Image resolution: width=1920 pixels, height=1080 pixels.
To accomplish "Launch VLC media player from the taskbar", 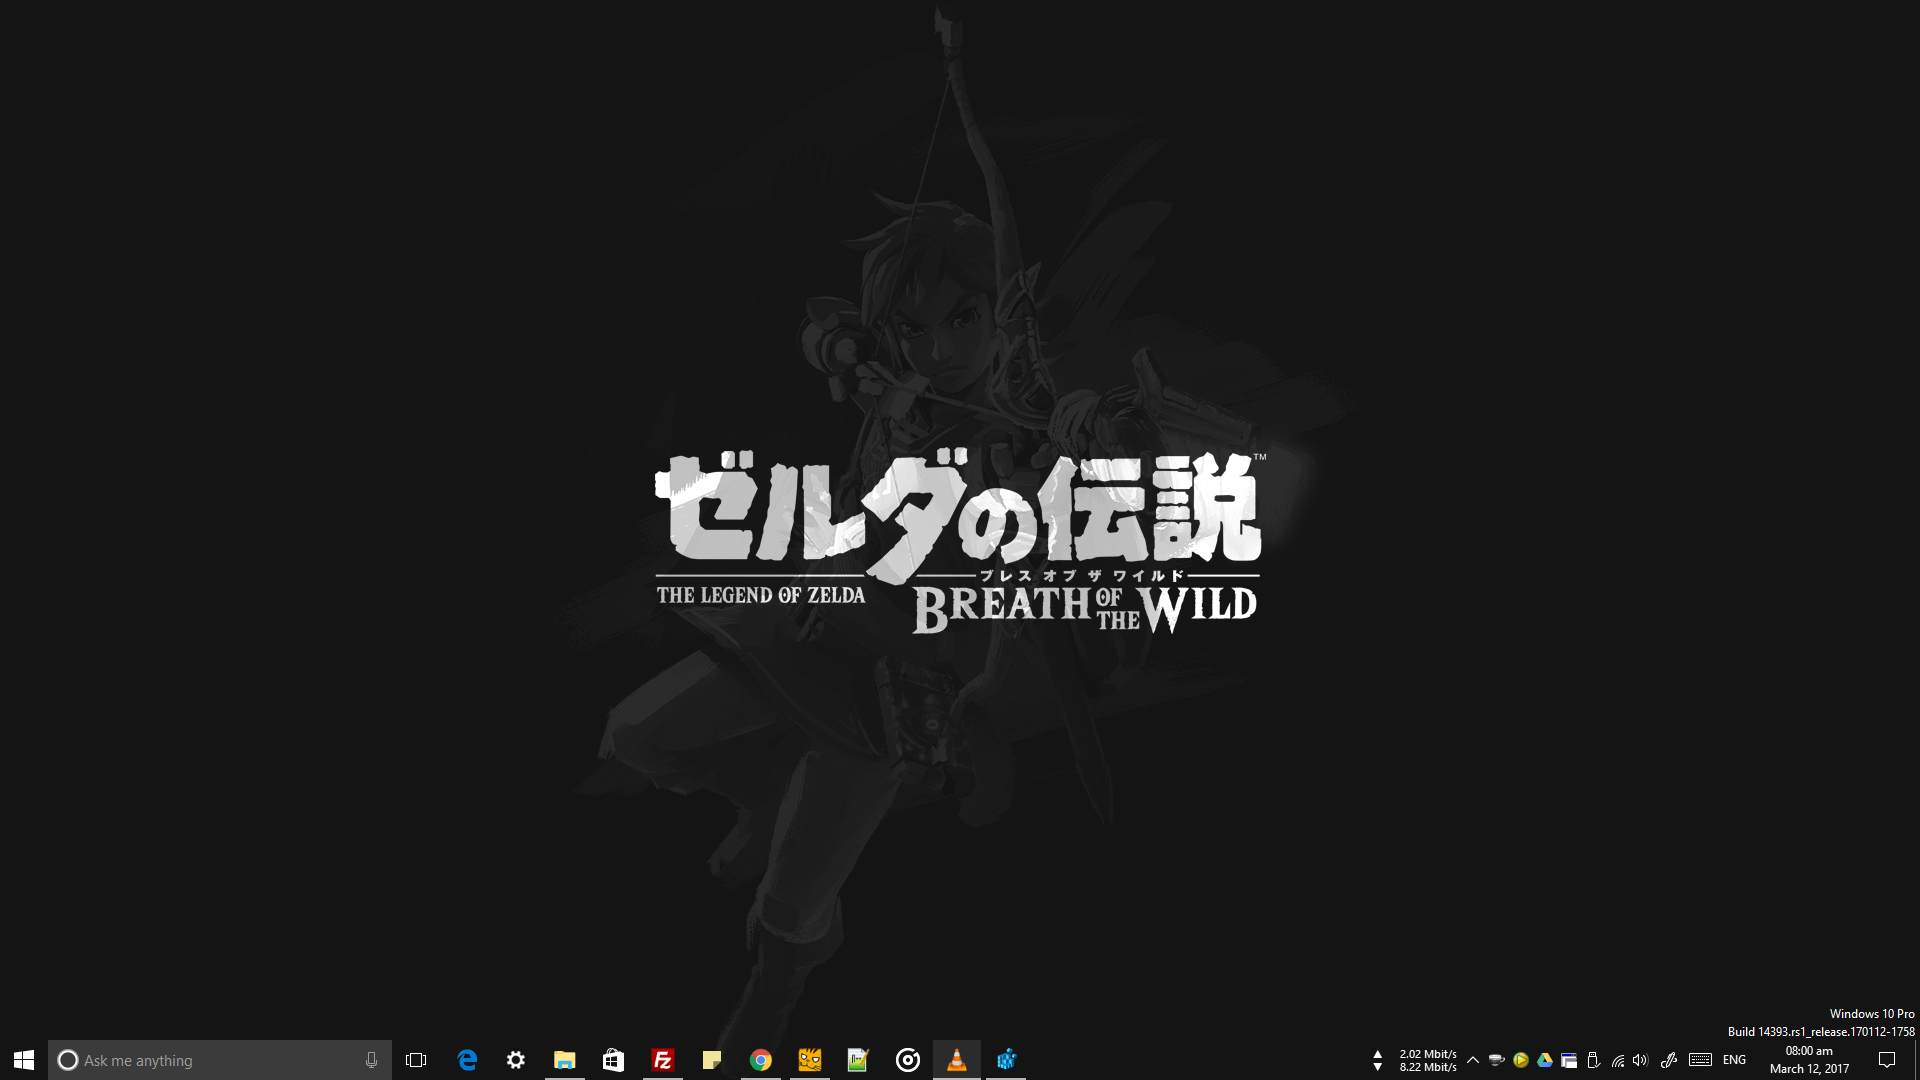I will 956,1060.
